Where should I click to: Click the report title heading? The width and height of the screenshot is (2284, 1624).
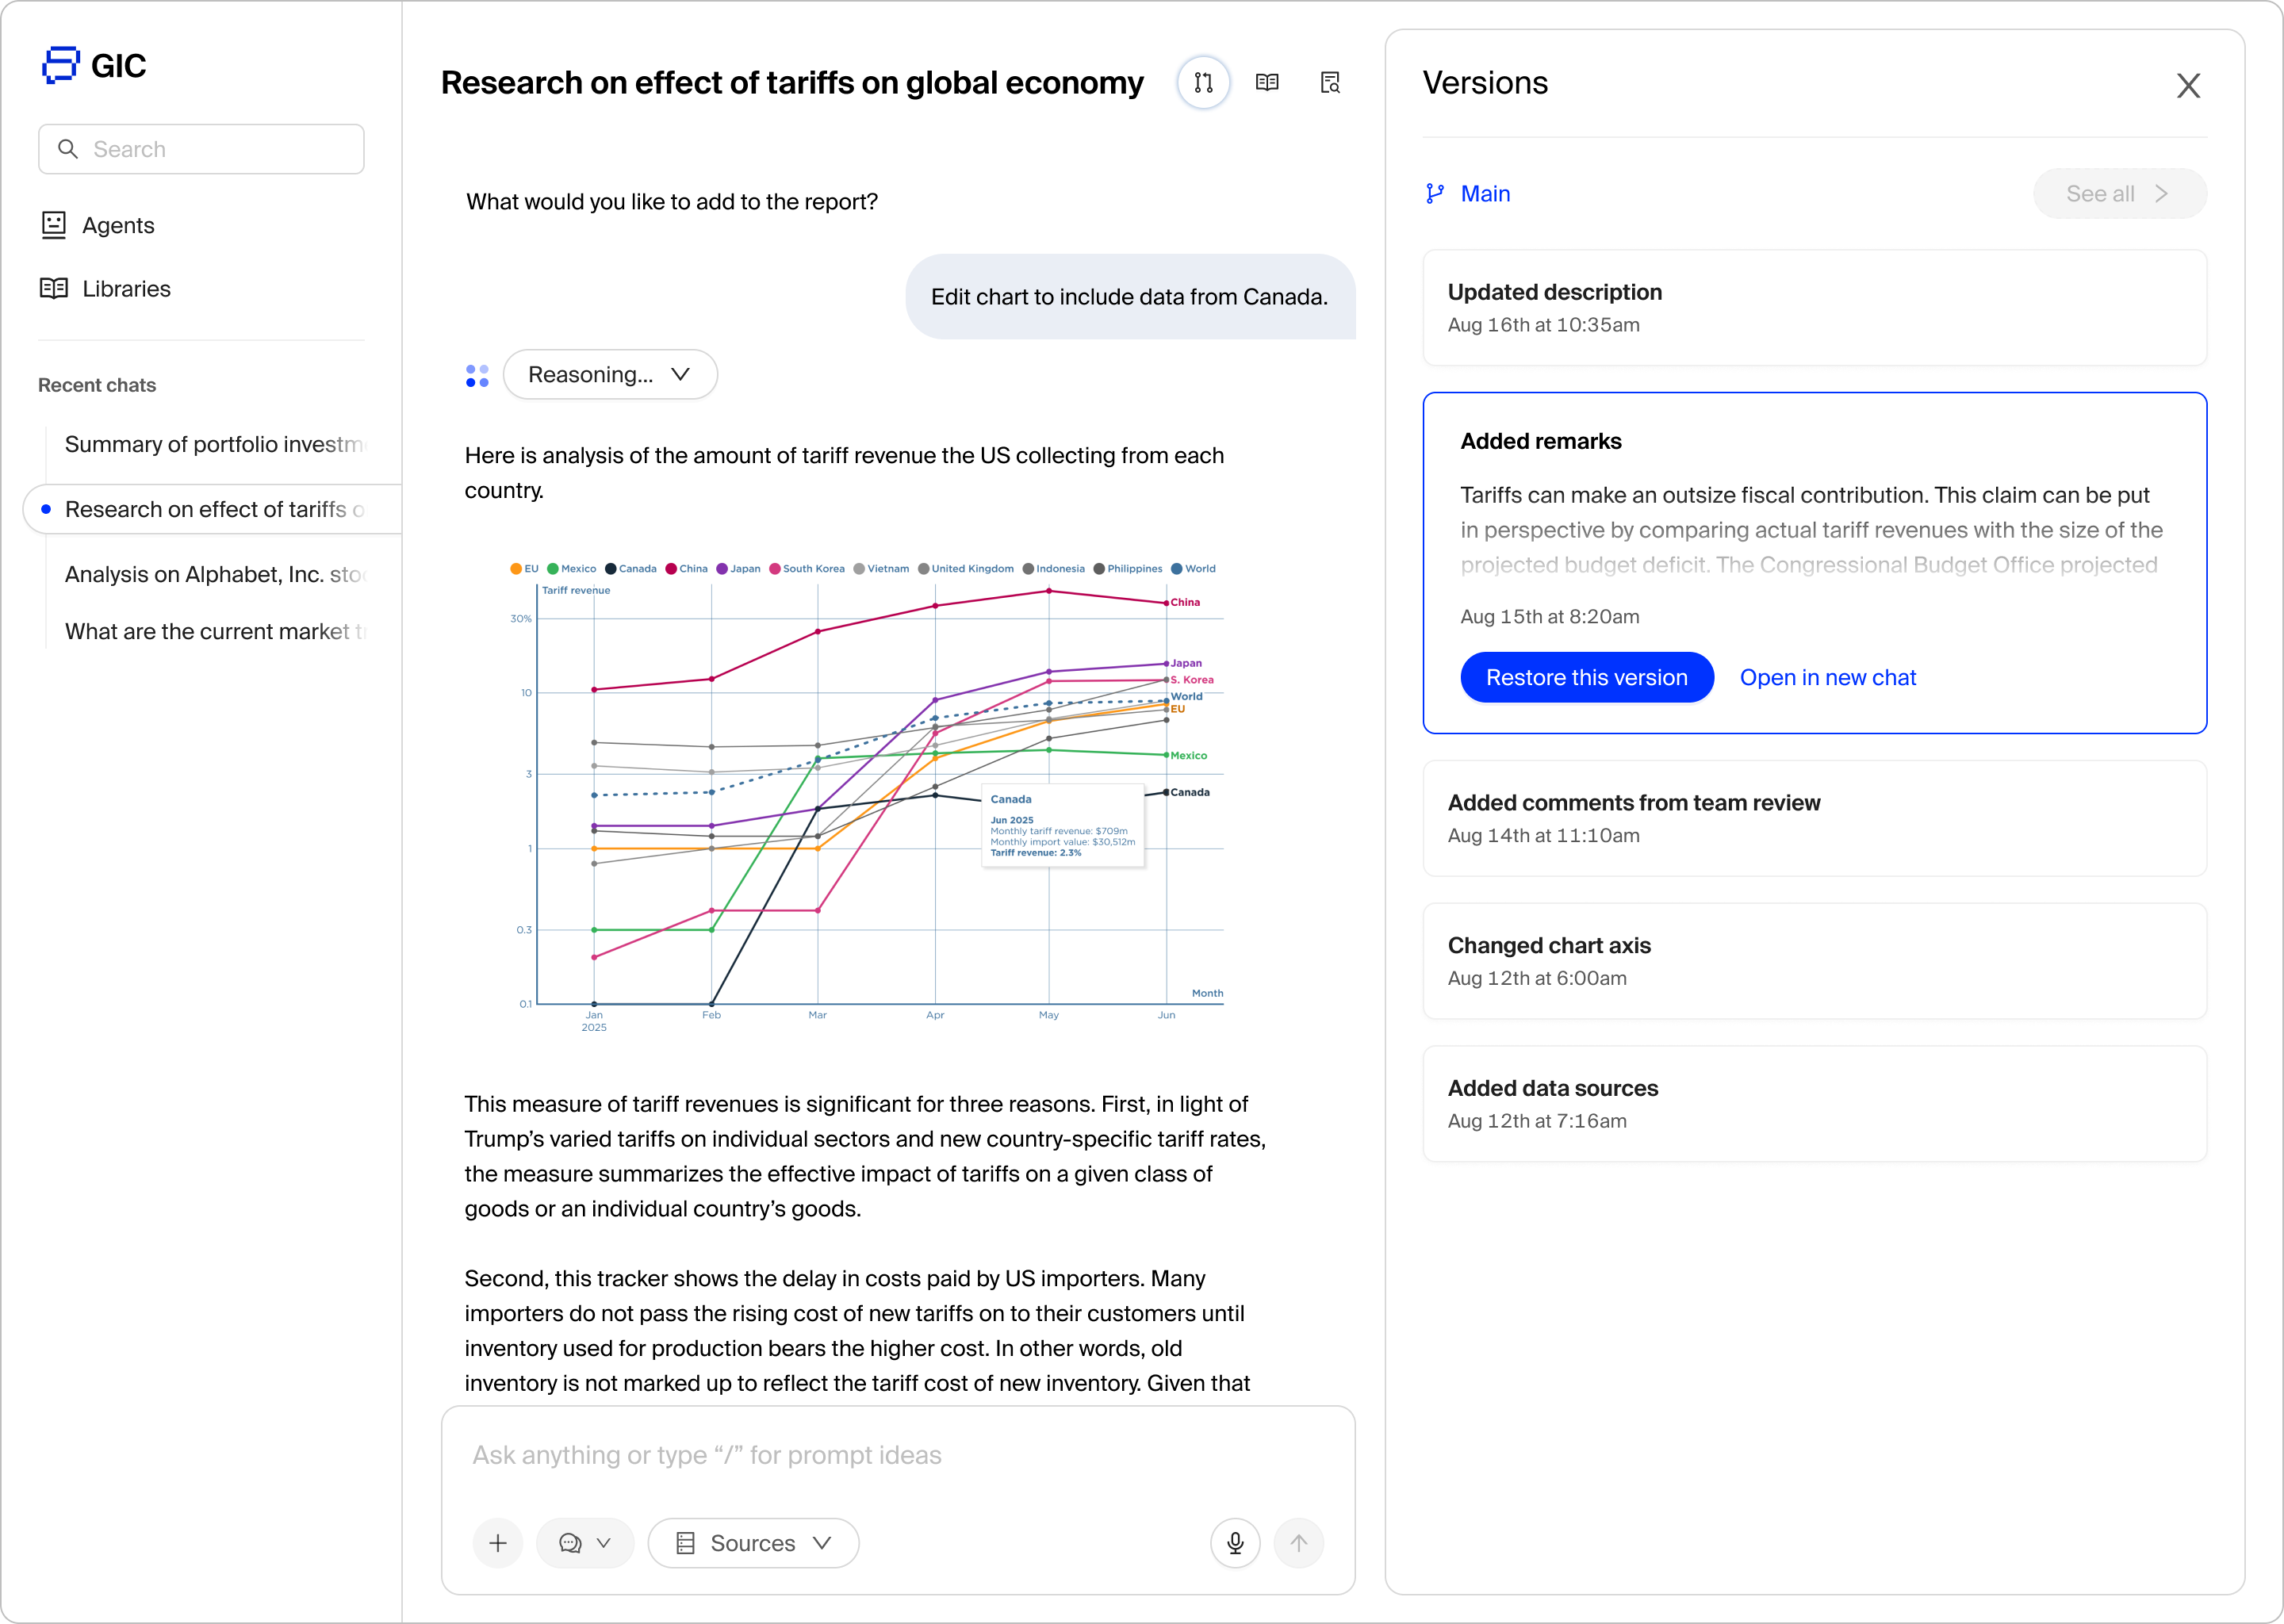tap(791, 82)
